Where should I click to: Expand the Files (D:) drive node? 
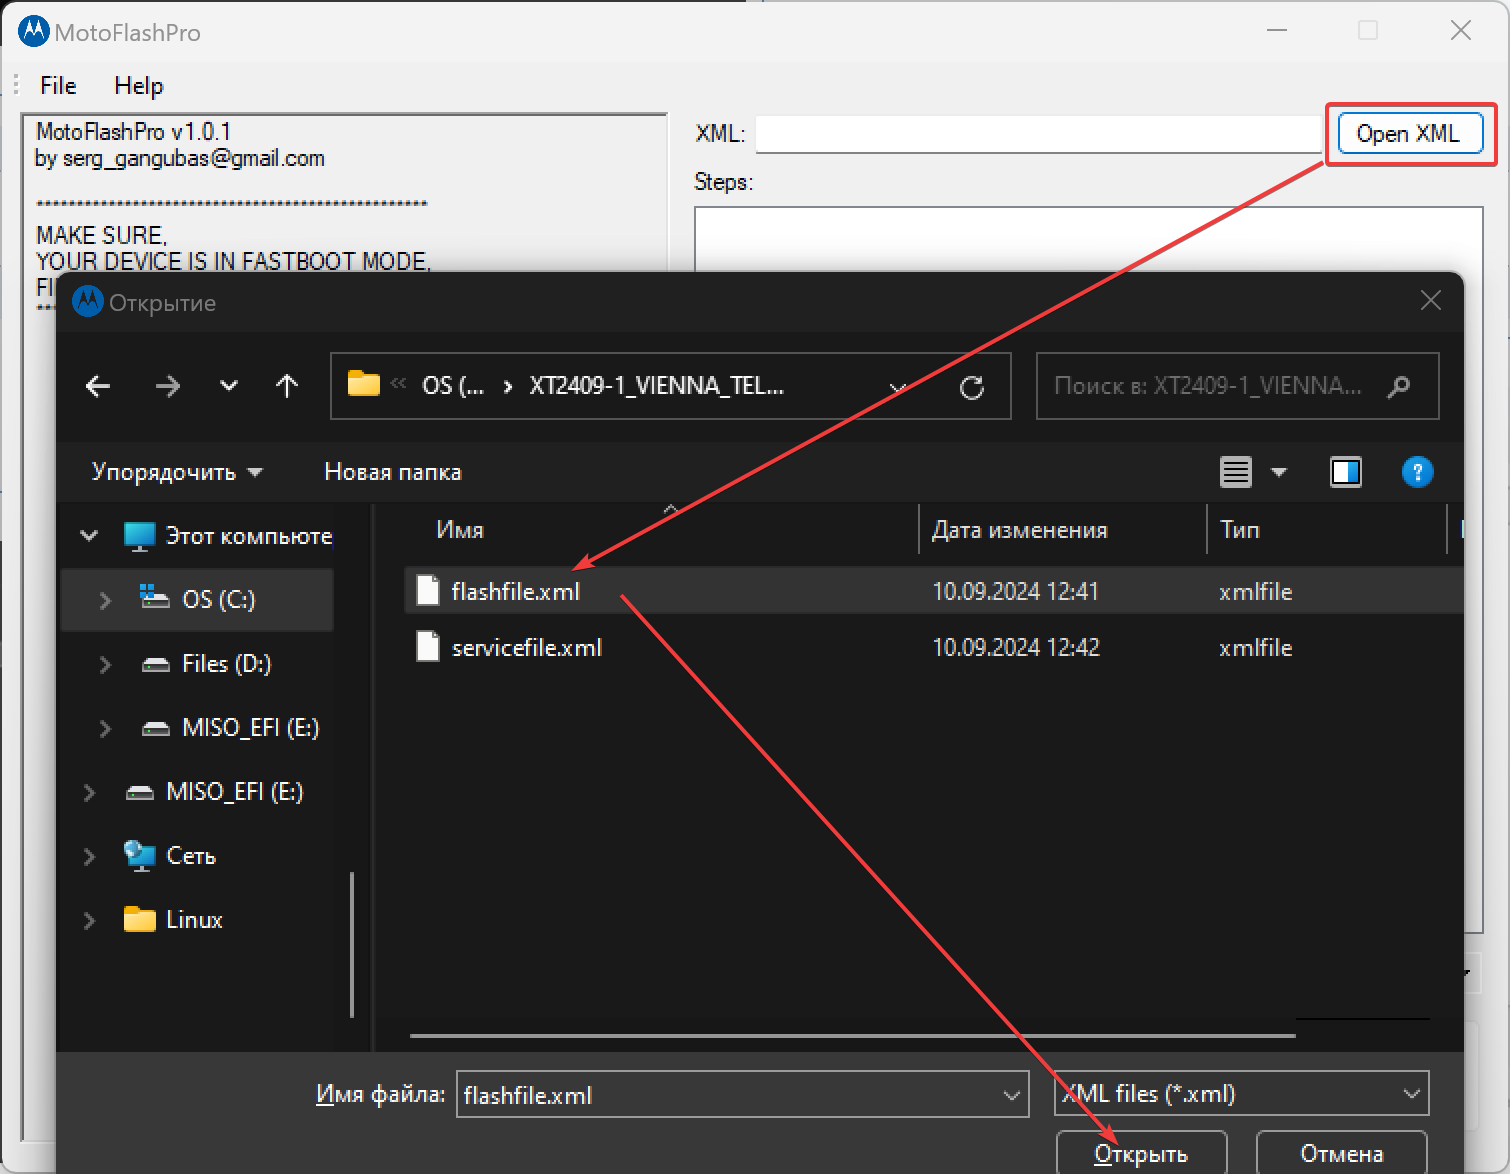pyautogui.click(x=105, y=664)
